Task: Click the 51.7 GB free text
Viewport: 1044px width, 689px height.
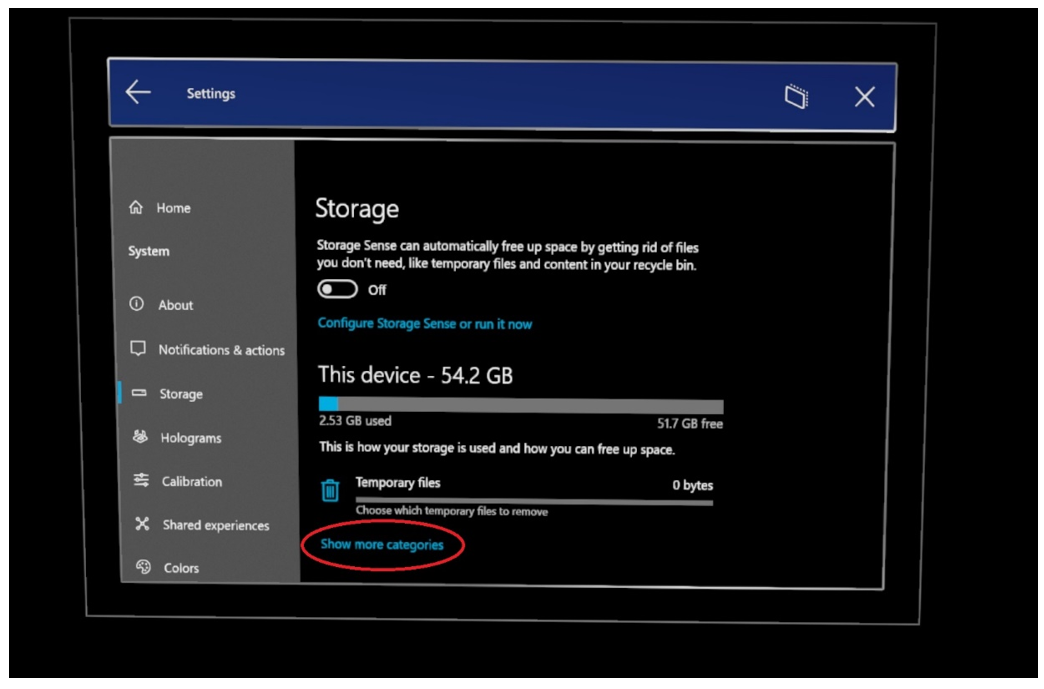Action: [x=690, y=423]
